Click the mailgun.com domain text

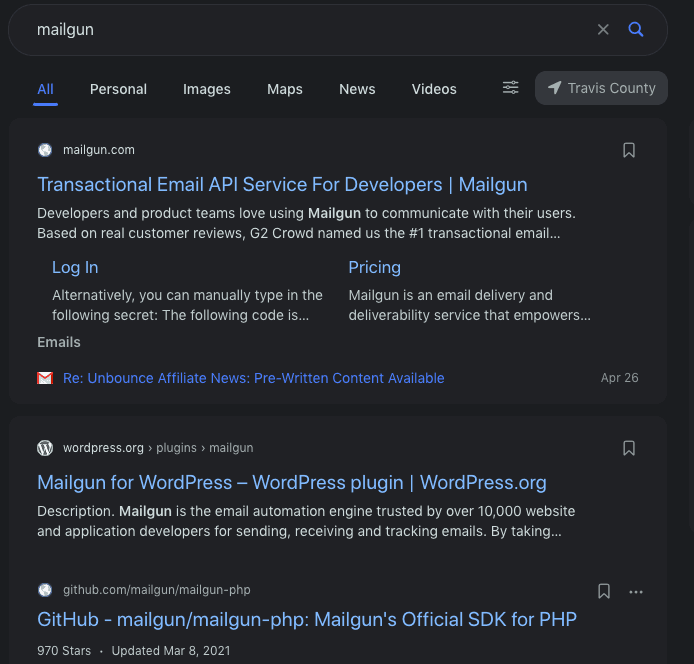click(x=99, y=150)
